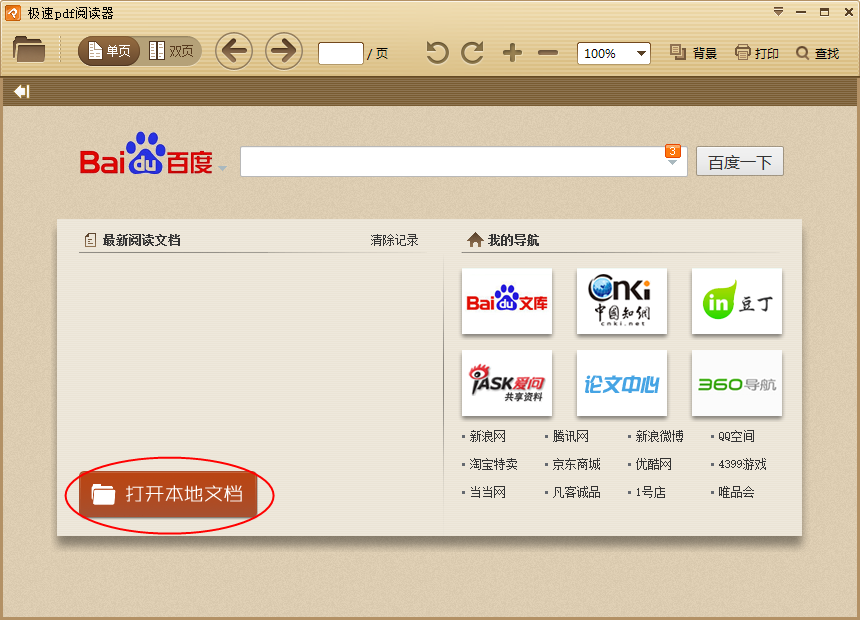Go to previous page arrow
Screen dimensions: 860x620
point(234,51)
